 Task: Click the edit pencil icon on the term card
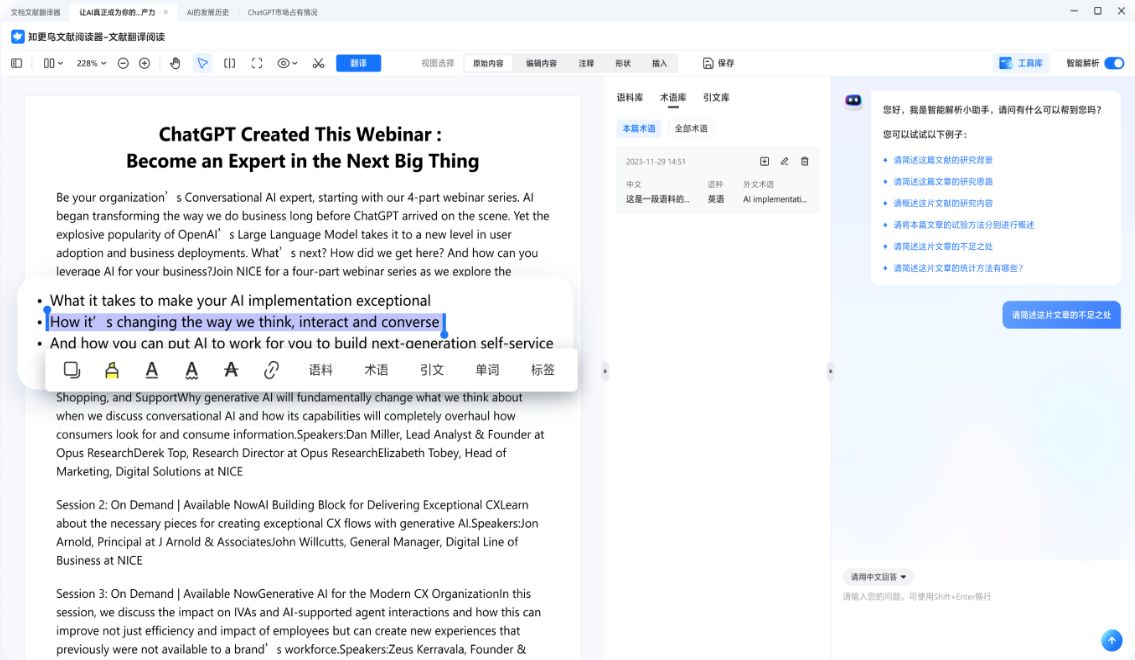tap(784, 161)
